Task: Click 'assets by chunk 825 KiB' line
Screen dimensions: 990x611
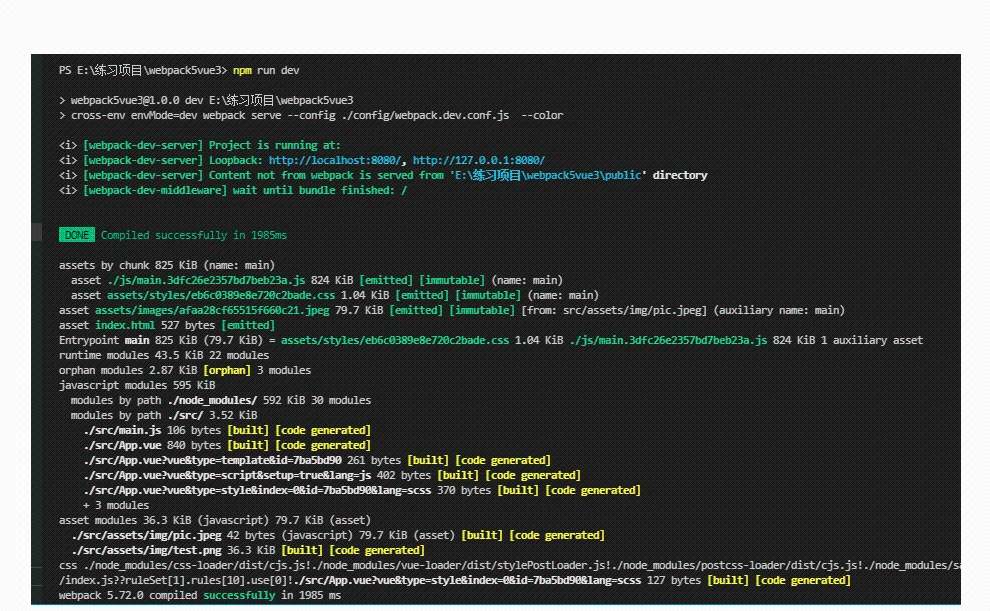Action: 167,265
